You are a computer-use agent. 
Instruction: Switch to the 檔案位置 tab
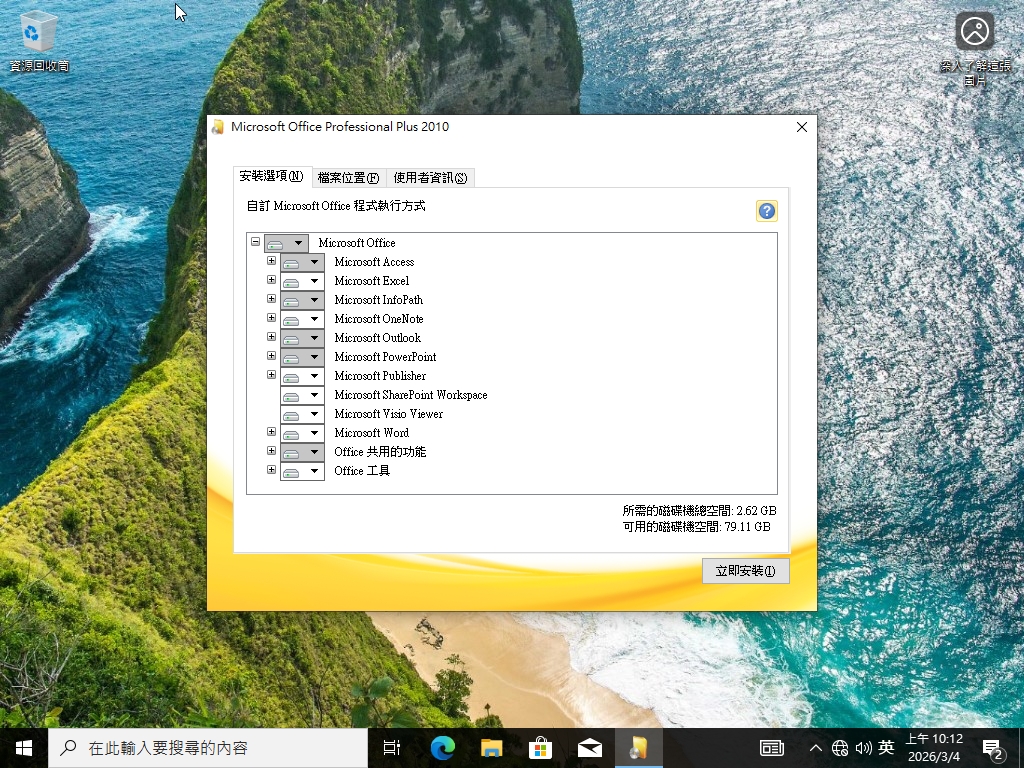tap(348, 178)
